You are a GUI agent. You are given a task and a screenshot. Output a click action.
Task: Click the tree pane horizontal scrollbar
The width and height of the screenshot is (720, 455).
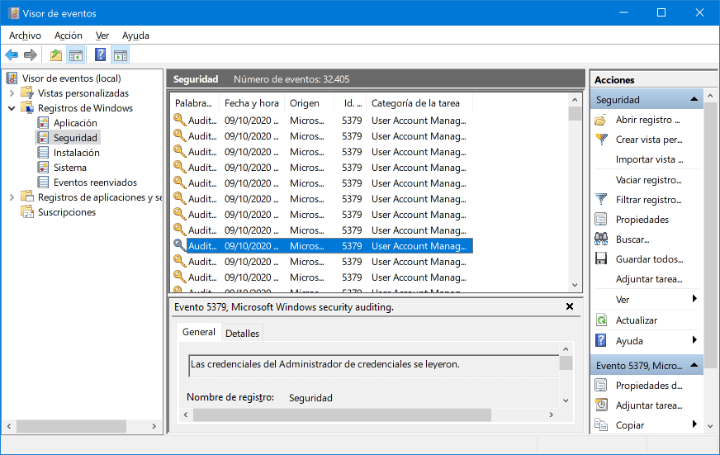pyautogui.click(x=72, y=427)
